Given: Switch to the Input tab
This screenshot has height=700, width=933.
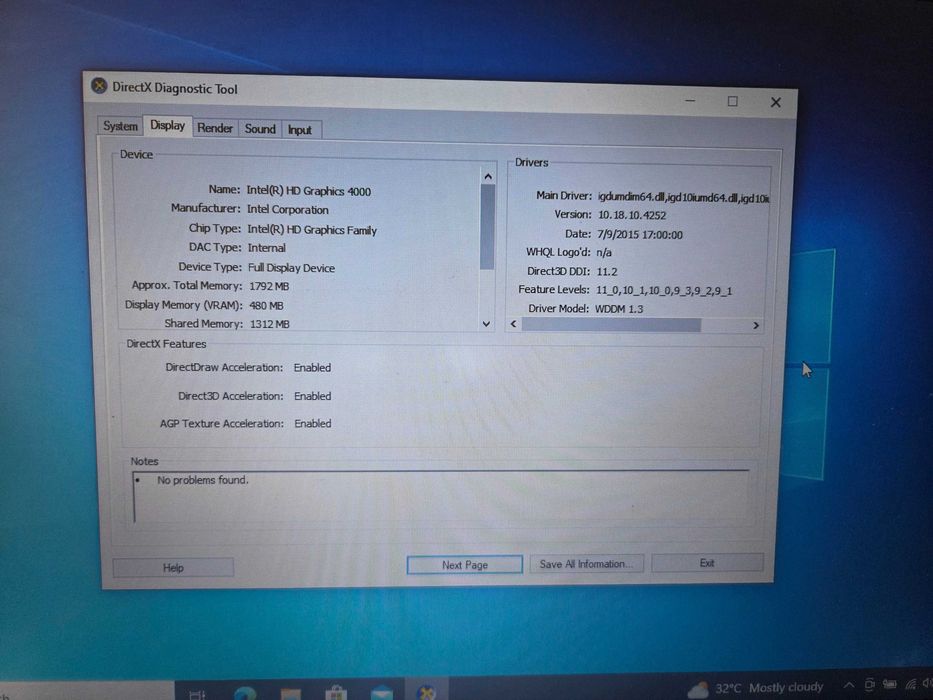Looking at the screenshot, I should tap(300, 130).
